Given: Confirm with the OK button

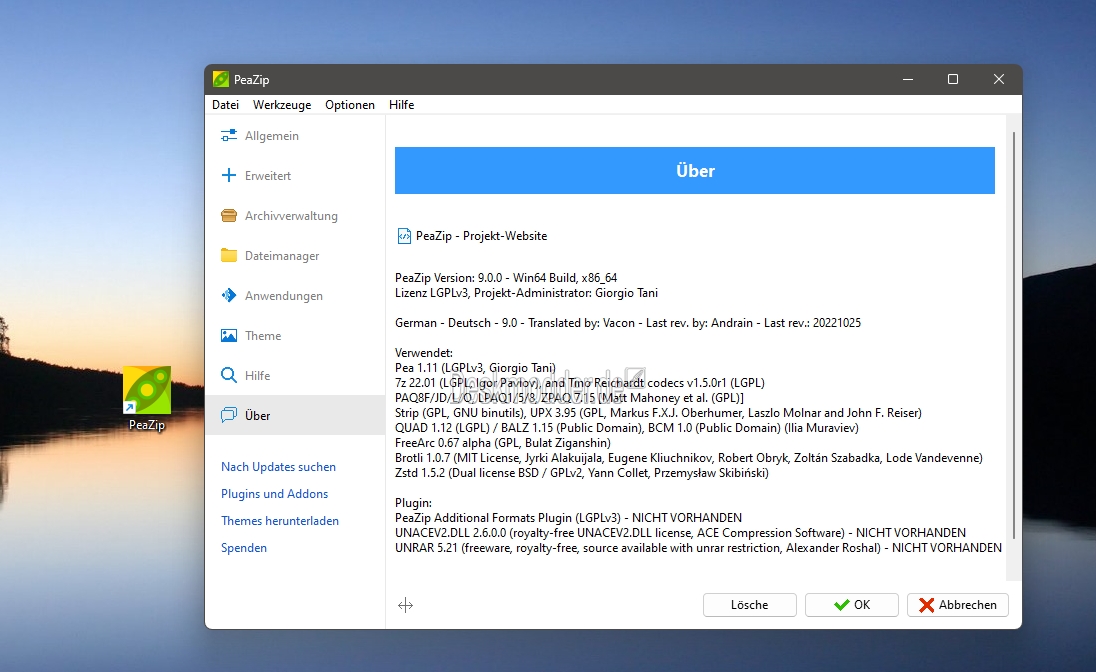Looking at the screenshot, I should tap(851, 605).
